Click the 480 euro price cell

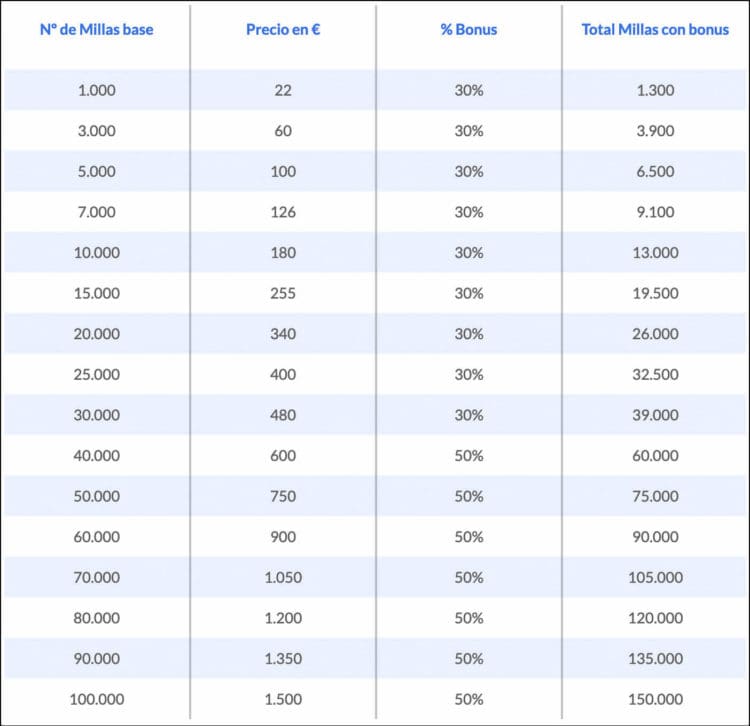click(283, 415)
